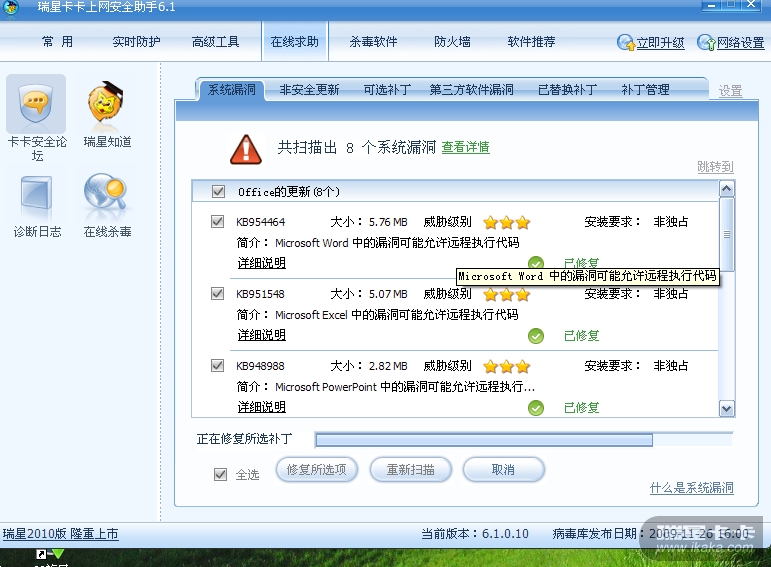Open the 卡卡安全论坛 forum icon

(36, 104)
